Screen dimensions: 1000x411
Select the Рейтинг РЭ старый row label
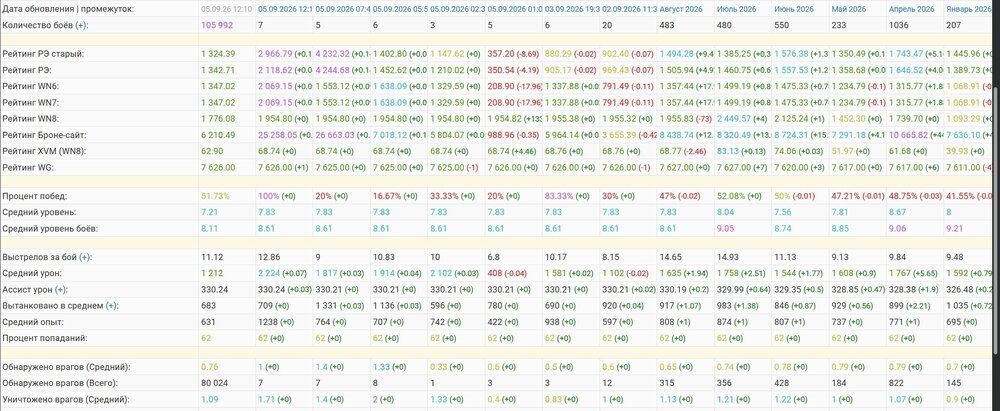pyautogui.click(x=43, y=54)
